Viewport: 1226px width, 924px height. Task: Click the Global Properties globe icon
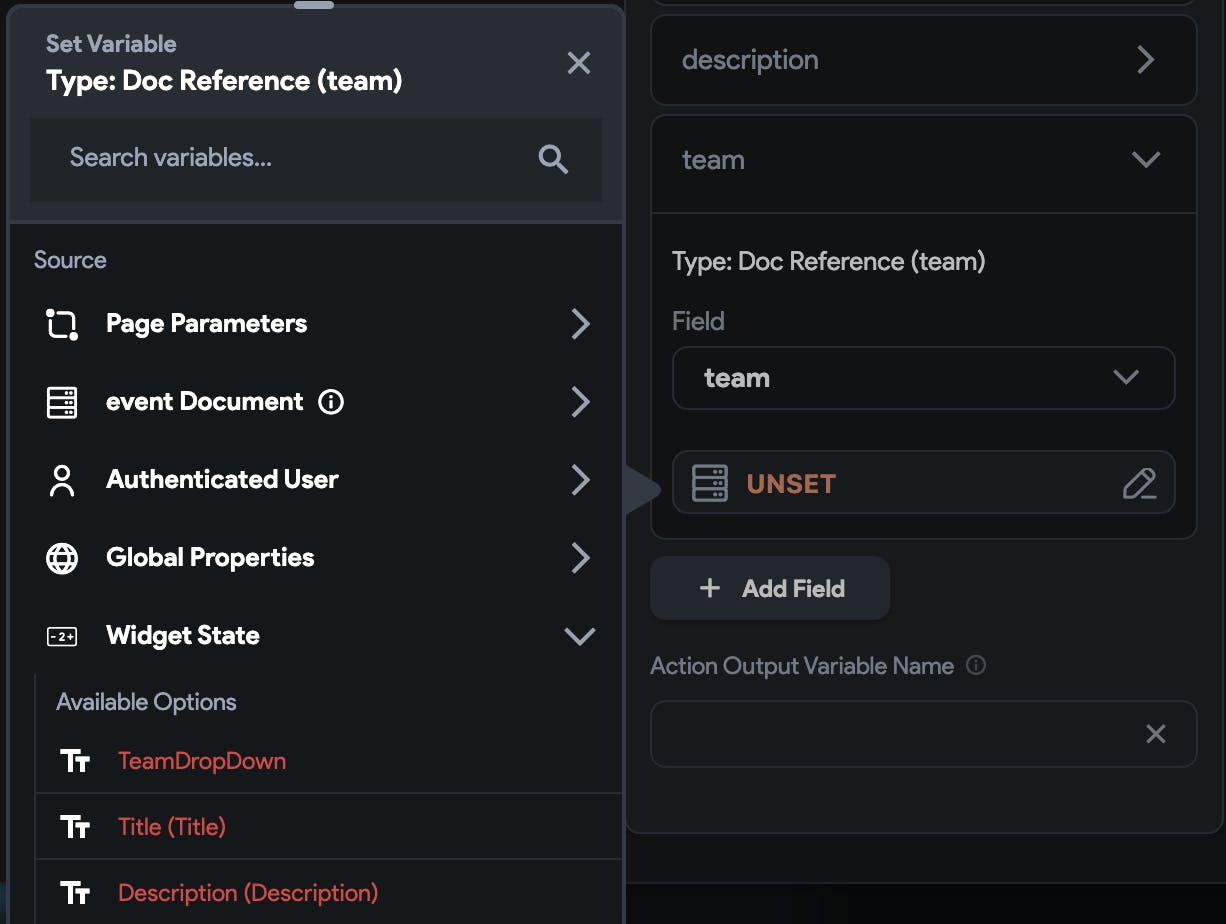pos(62,558)
